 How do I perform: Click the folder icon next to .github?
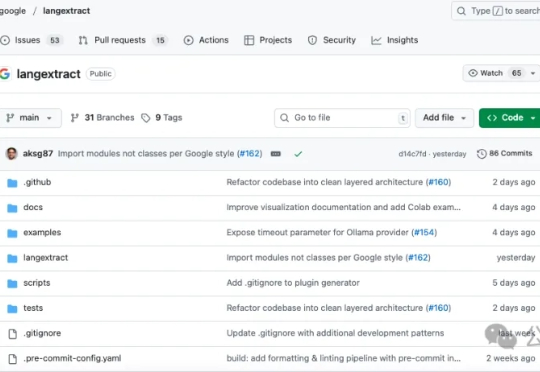pos(12,183)
